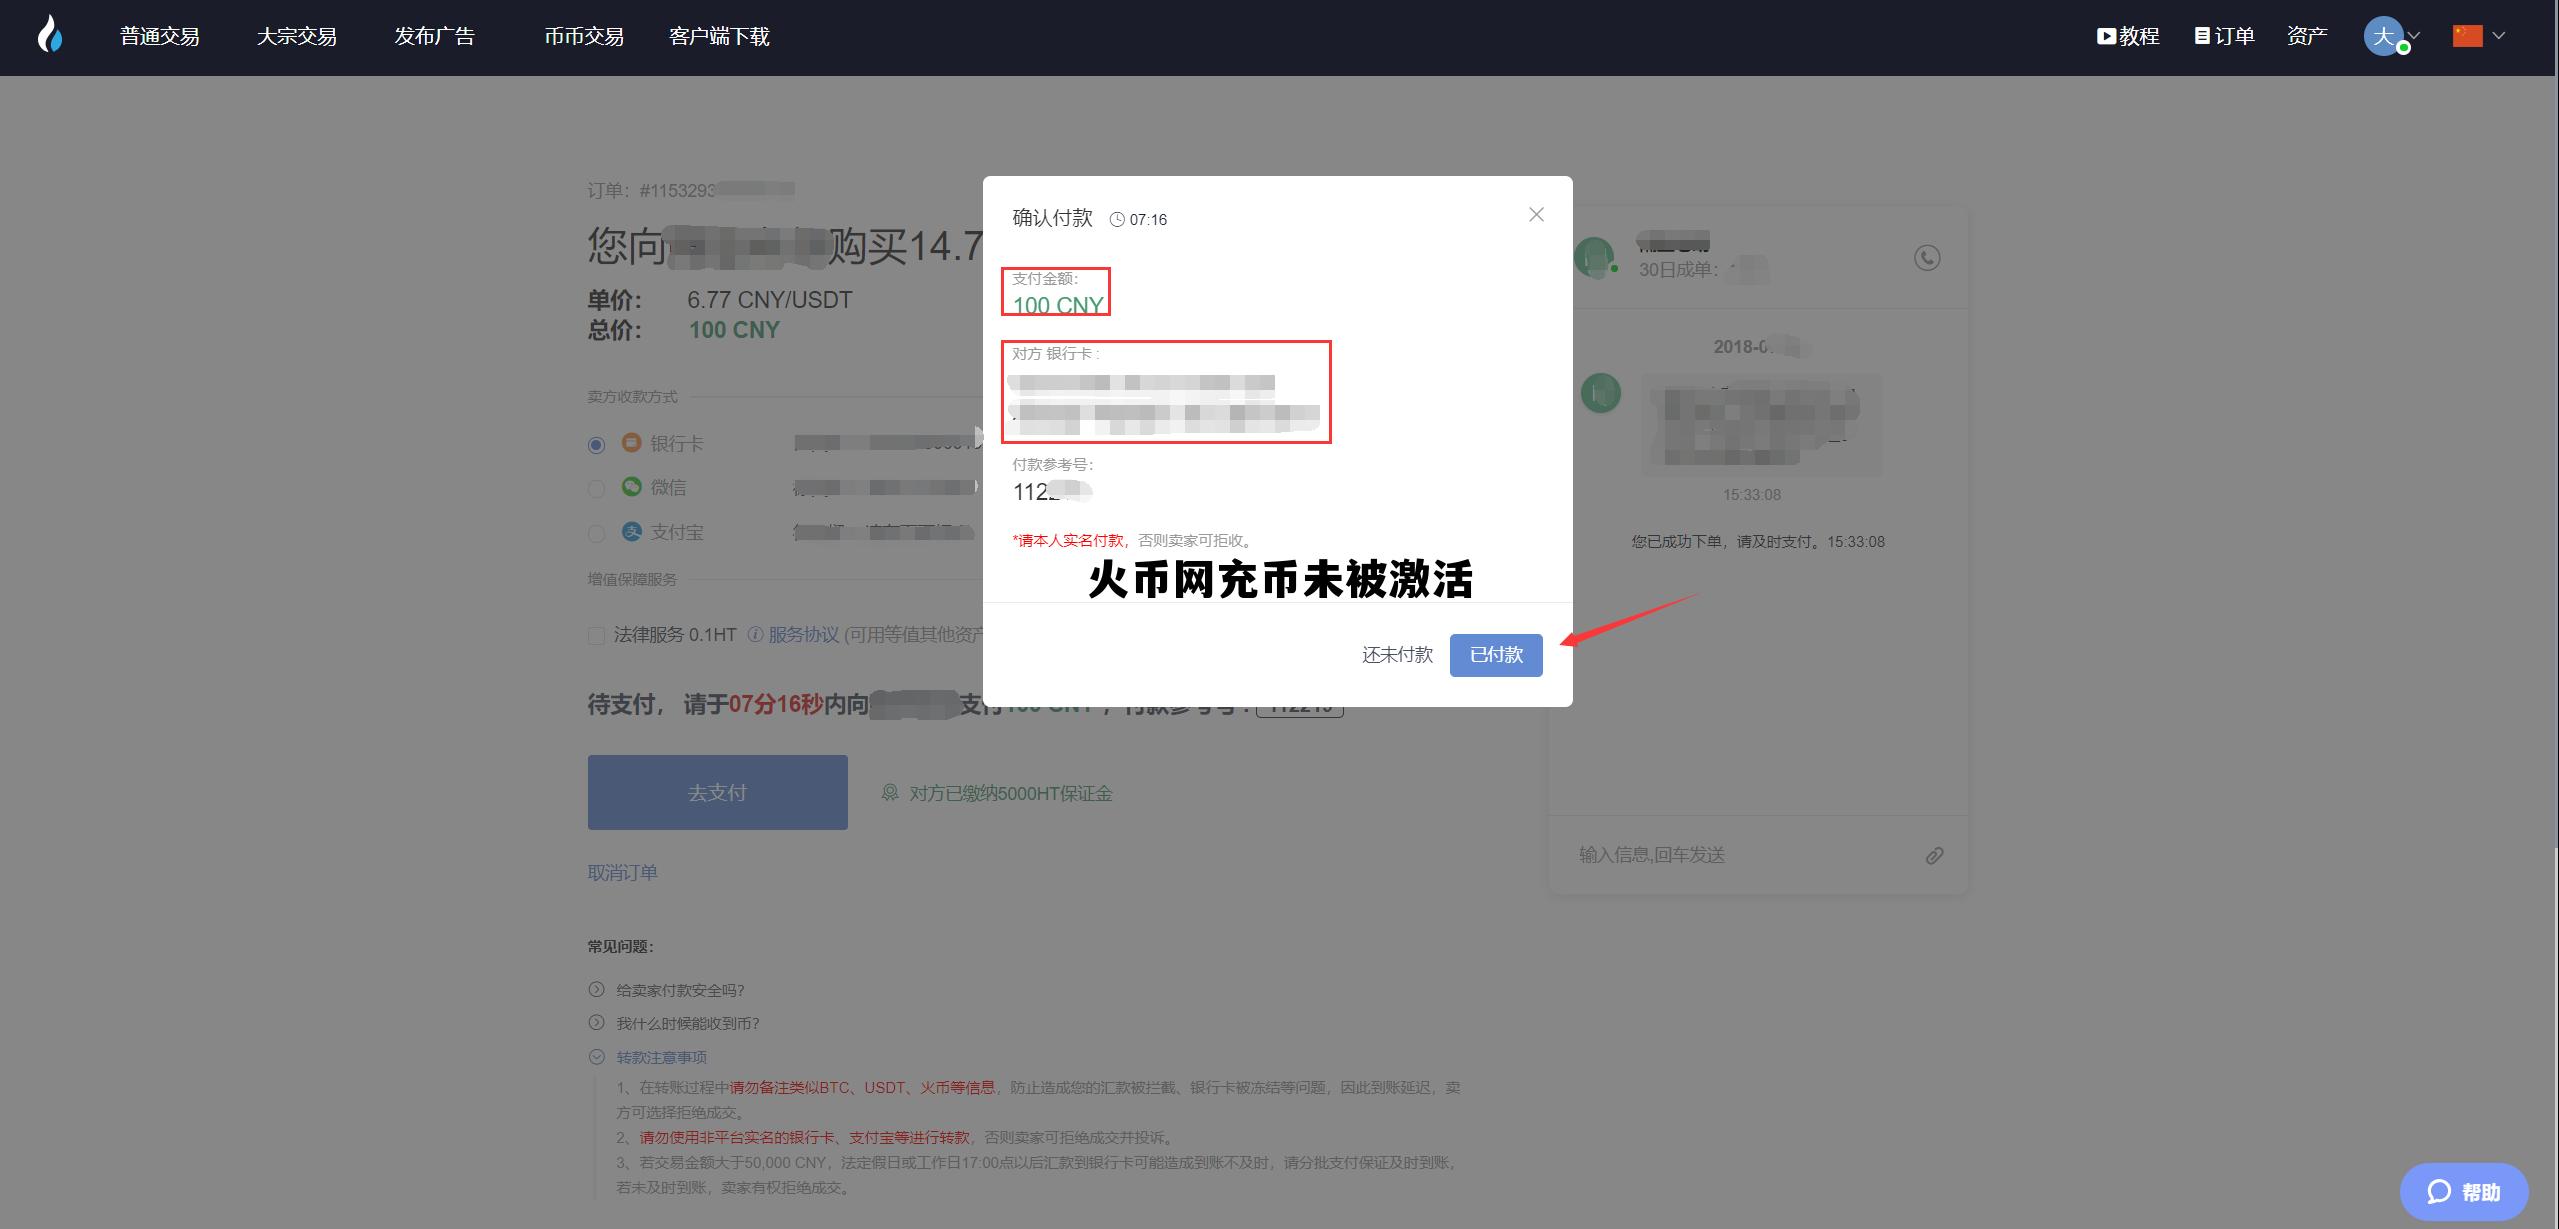
Task: Click the Huobi flame logo
Action: pos(49,35)
